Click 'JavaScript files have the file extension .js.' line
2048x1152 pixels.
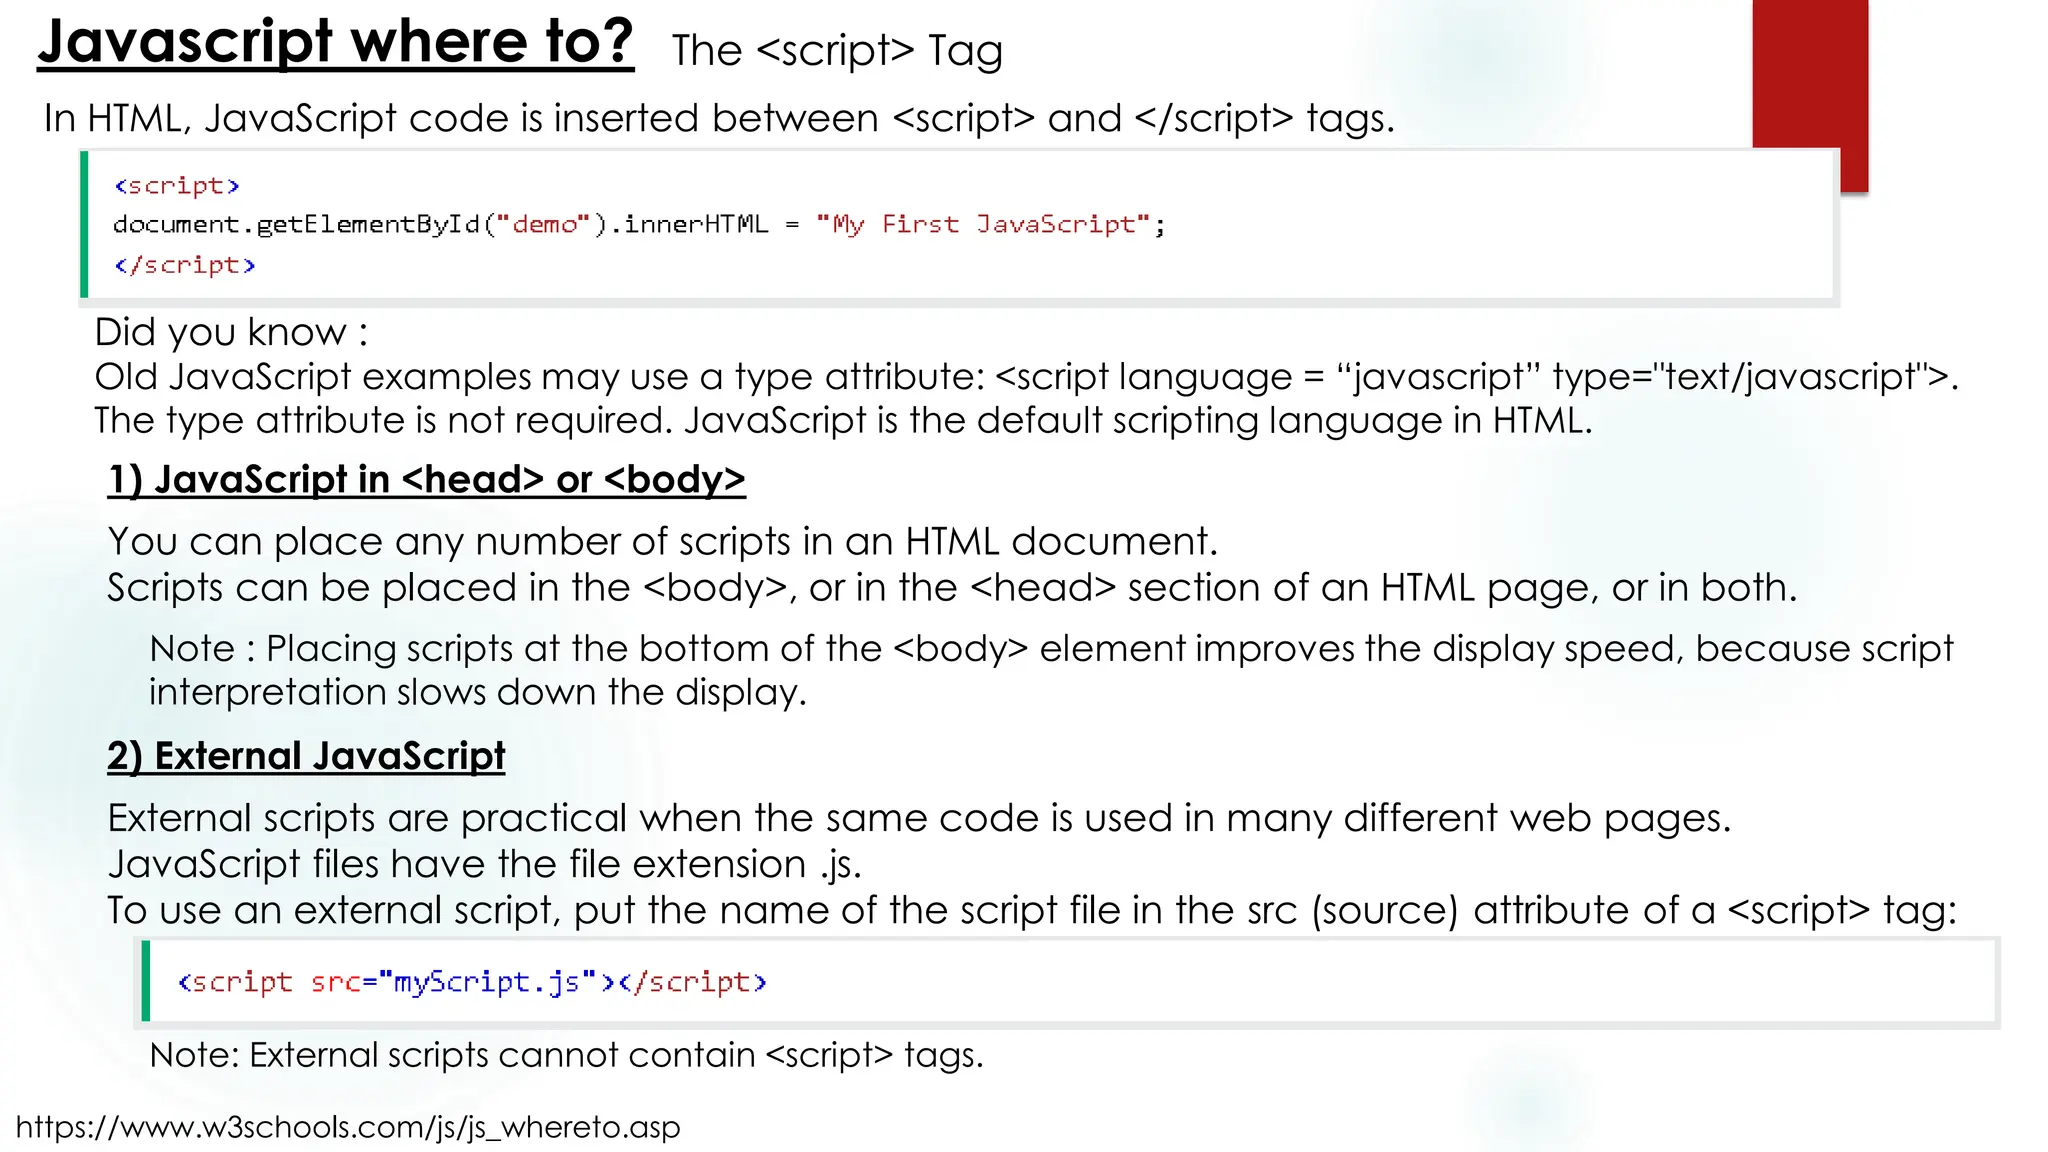pyautogui.click(x=484, y=864)
